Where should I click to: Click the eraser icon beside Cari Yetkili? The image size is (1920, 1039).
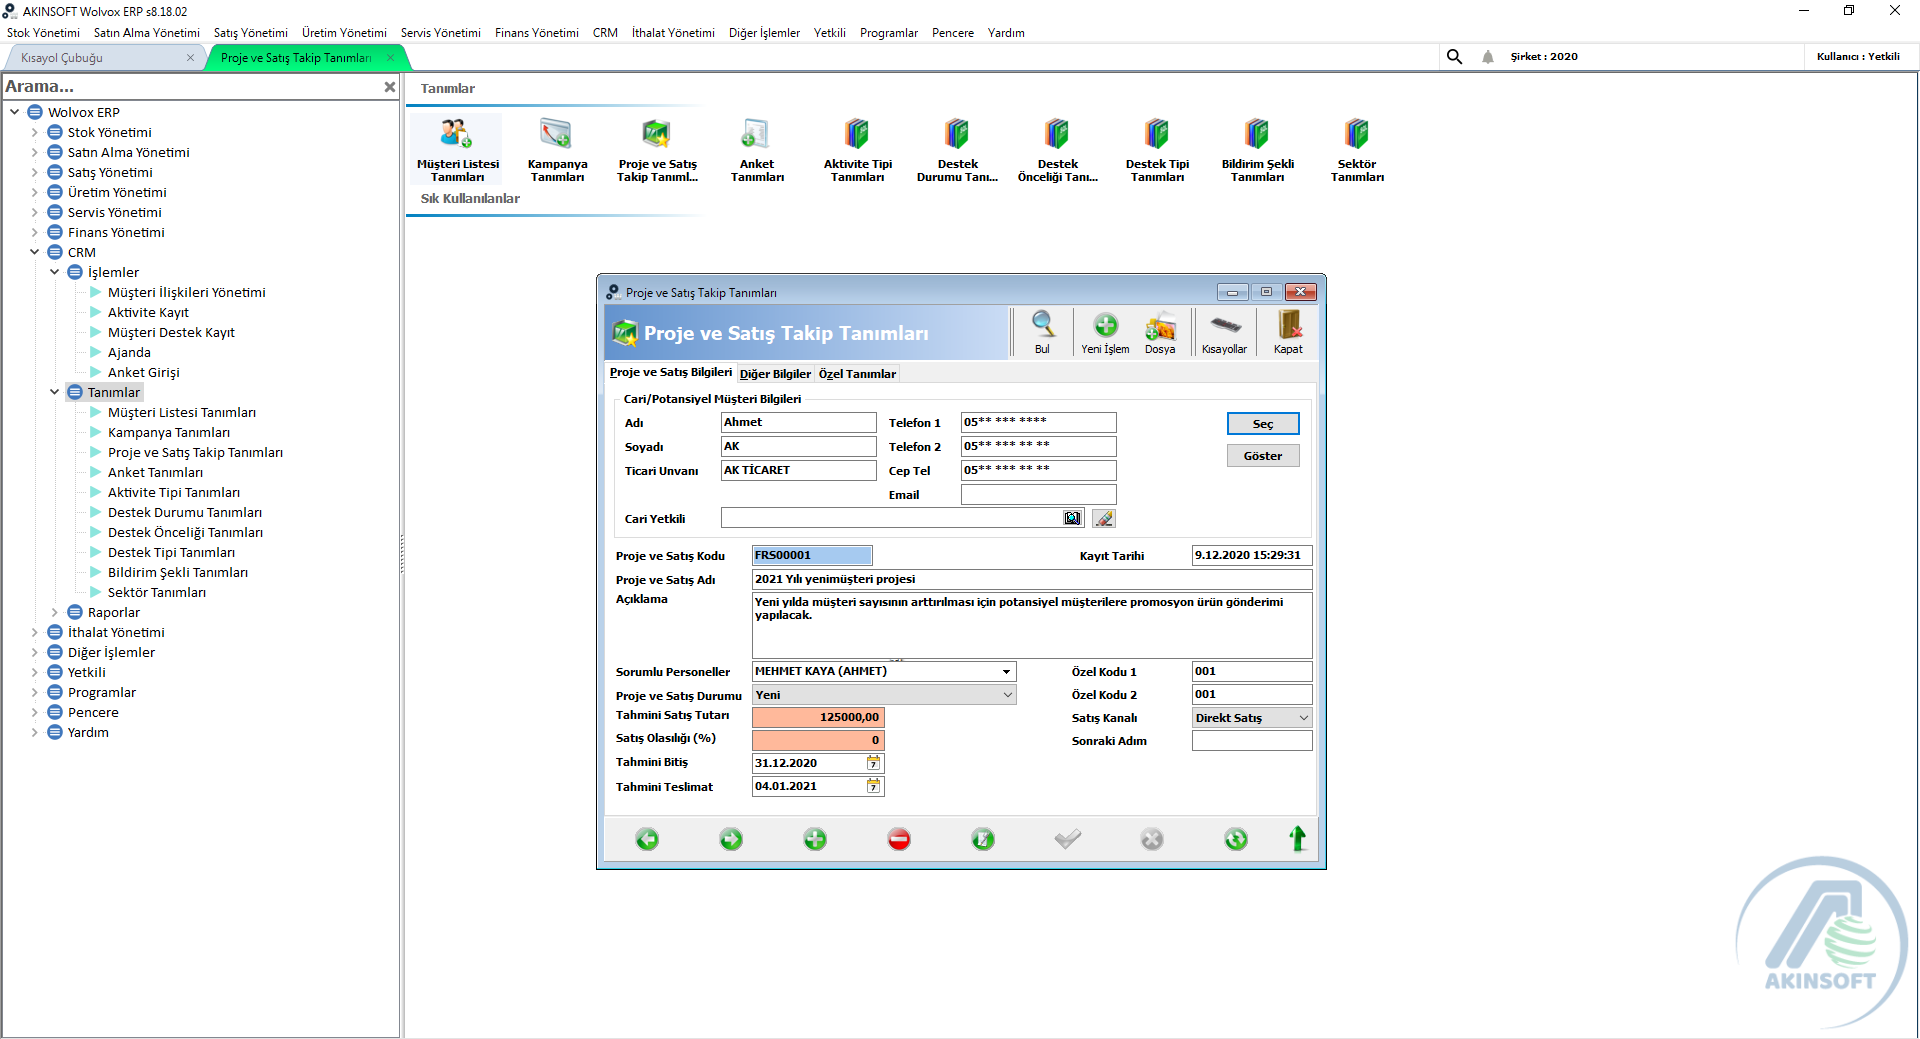click(x=1103, y=518)
